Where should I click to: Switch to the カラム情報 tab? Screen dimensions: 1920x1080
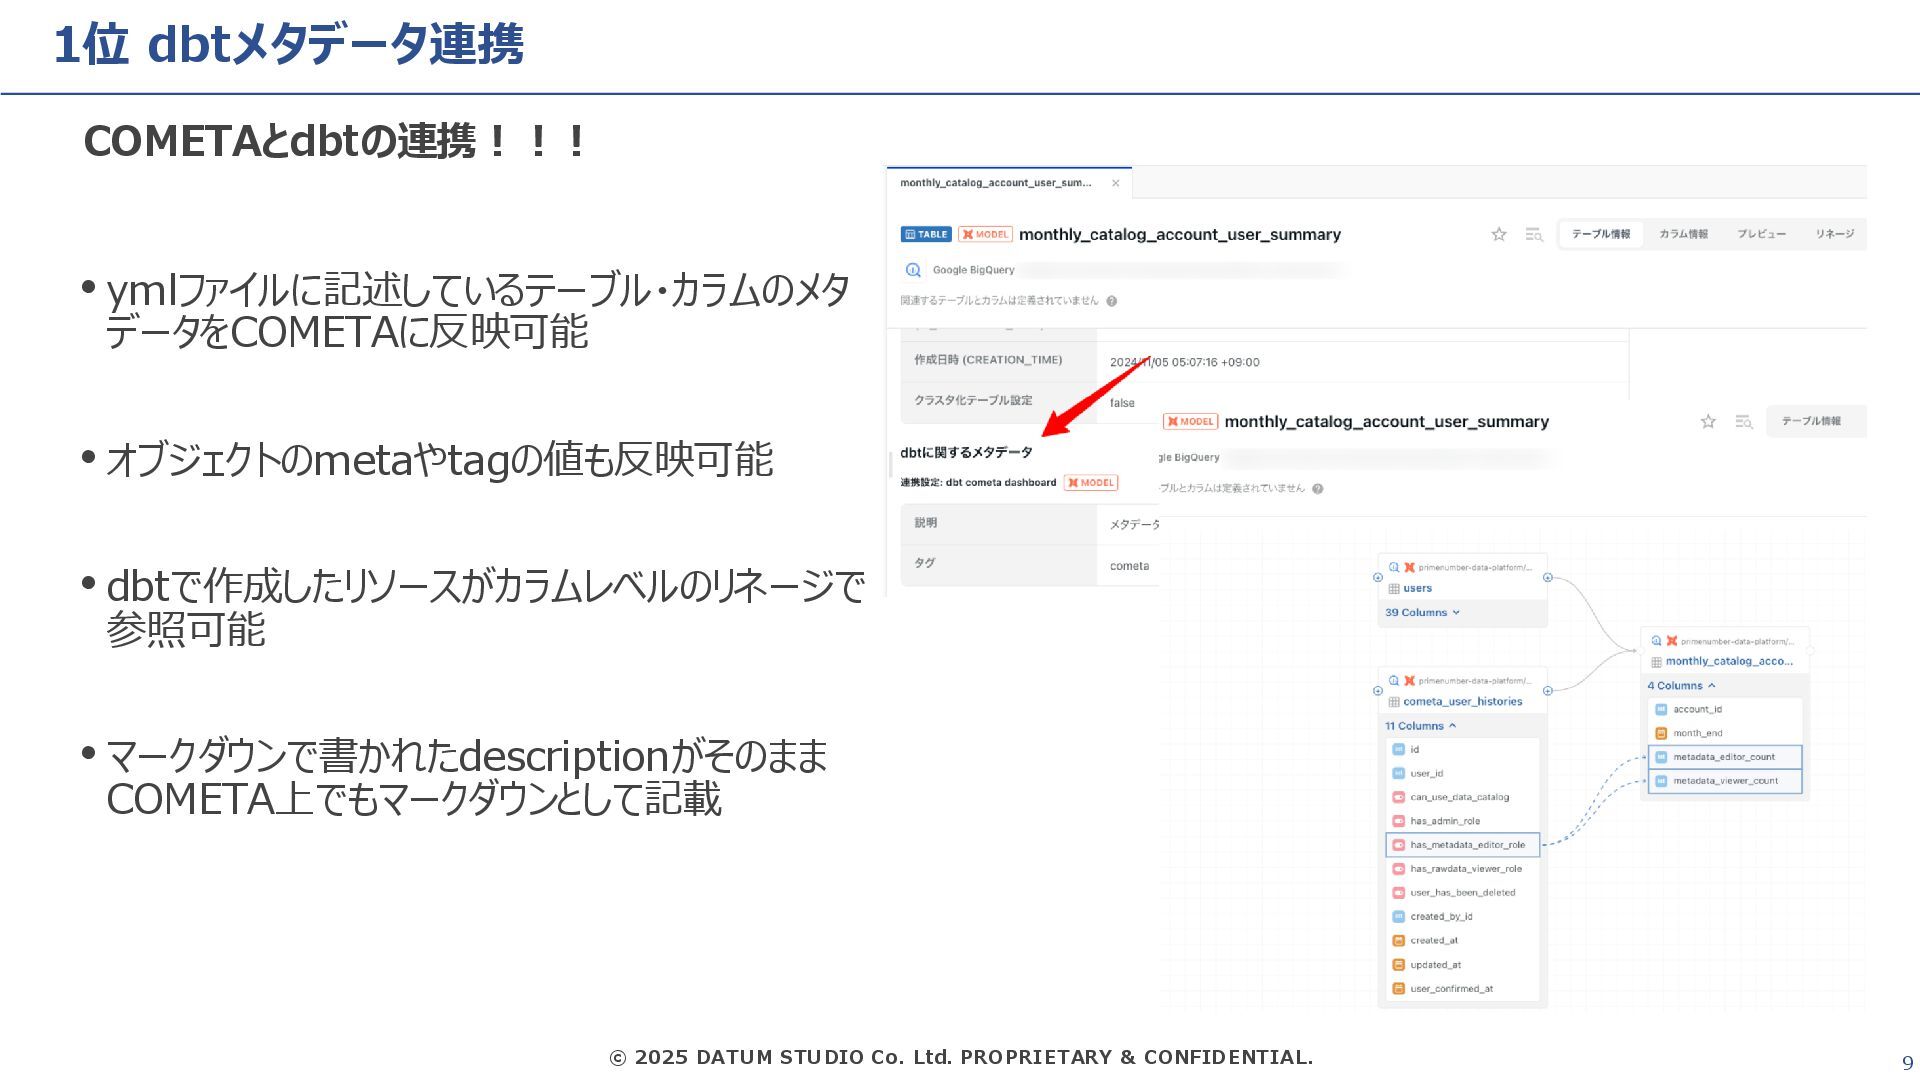pyautogui.click(x=1684, y=234)
